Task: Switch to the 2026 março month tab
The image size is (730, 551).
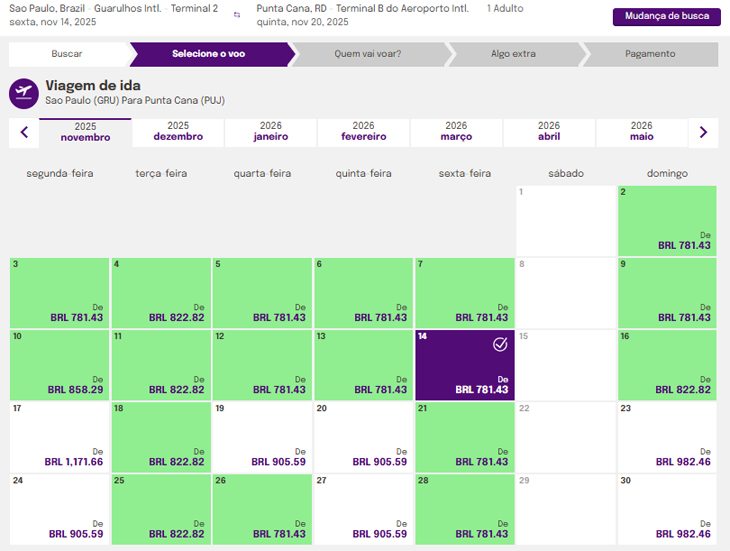Action: pos(456,132)
